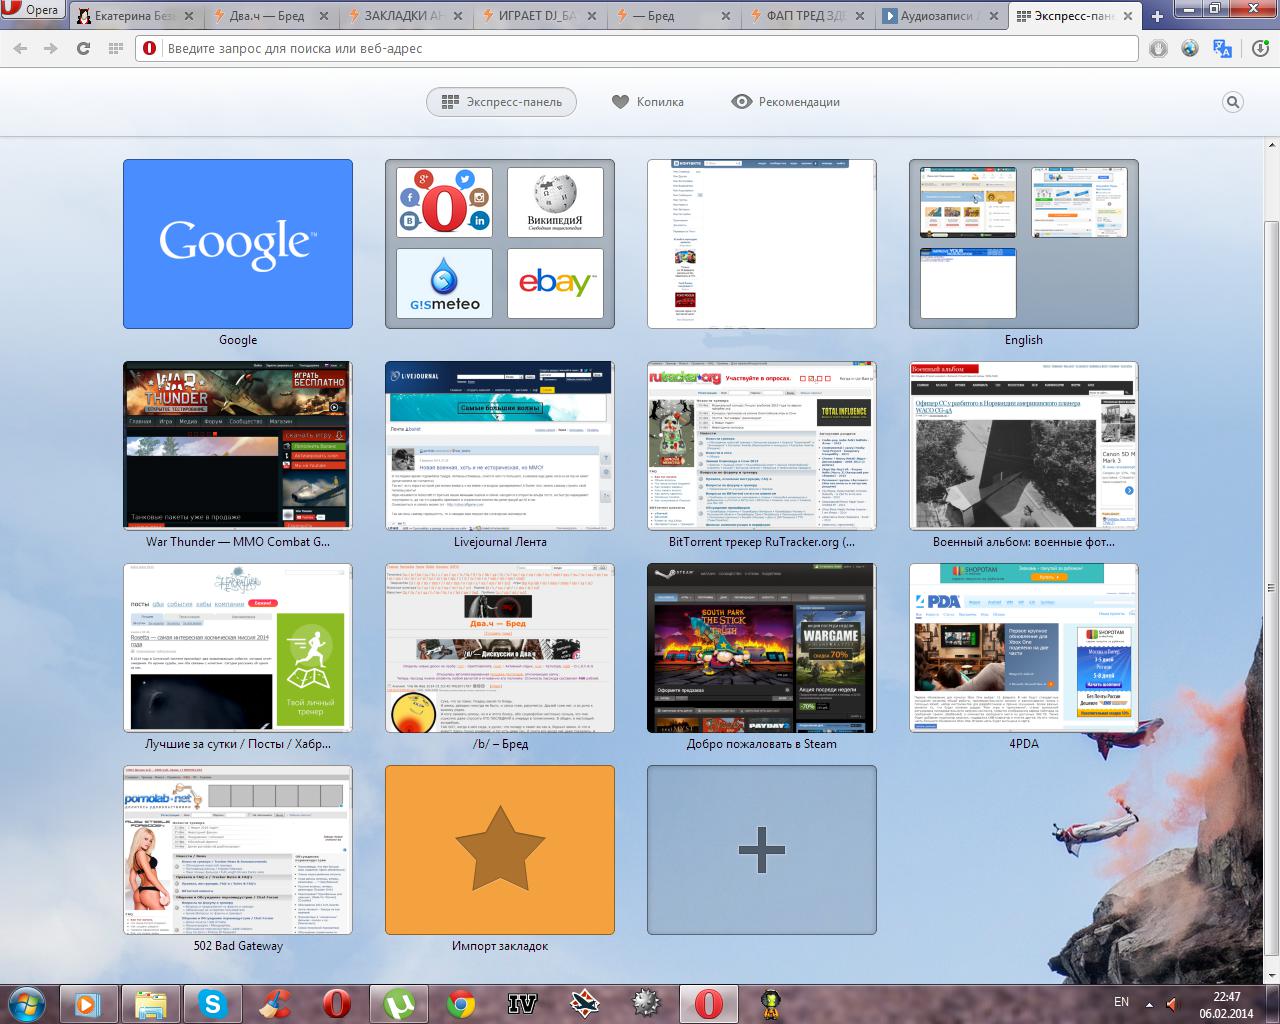Screen dimensions: 1280x1024
Task: Switch to the Аудиозаписи tab
Action: pyautogui.click(x=940, y=16)
